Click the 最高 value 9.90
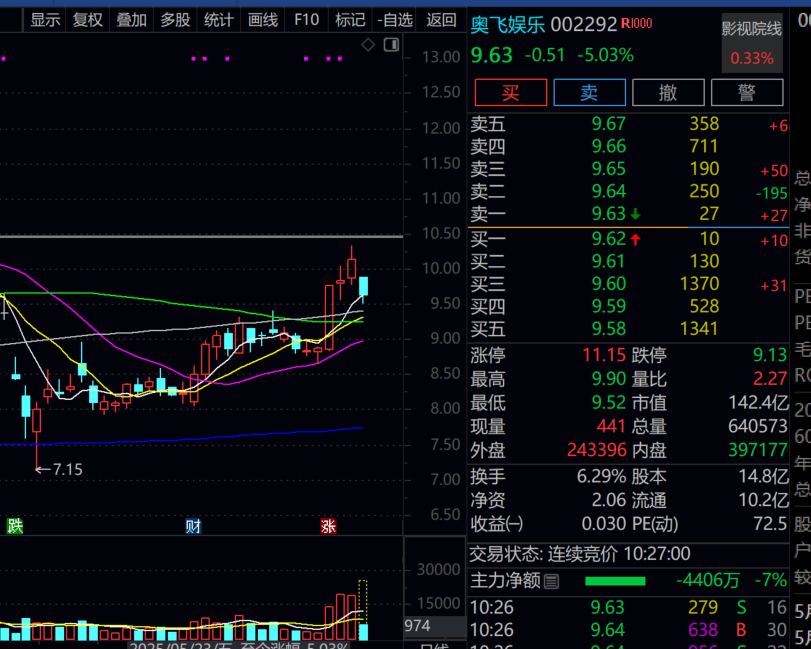The height and width of the screenshot is (649, 811). 609,379
